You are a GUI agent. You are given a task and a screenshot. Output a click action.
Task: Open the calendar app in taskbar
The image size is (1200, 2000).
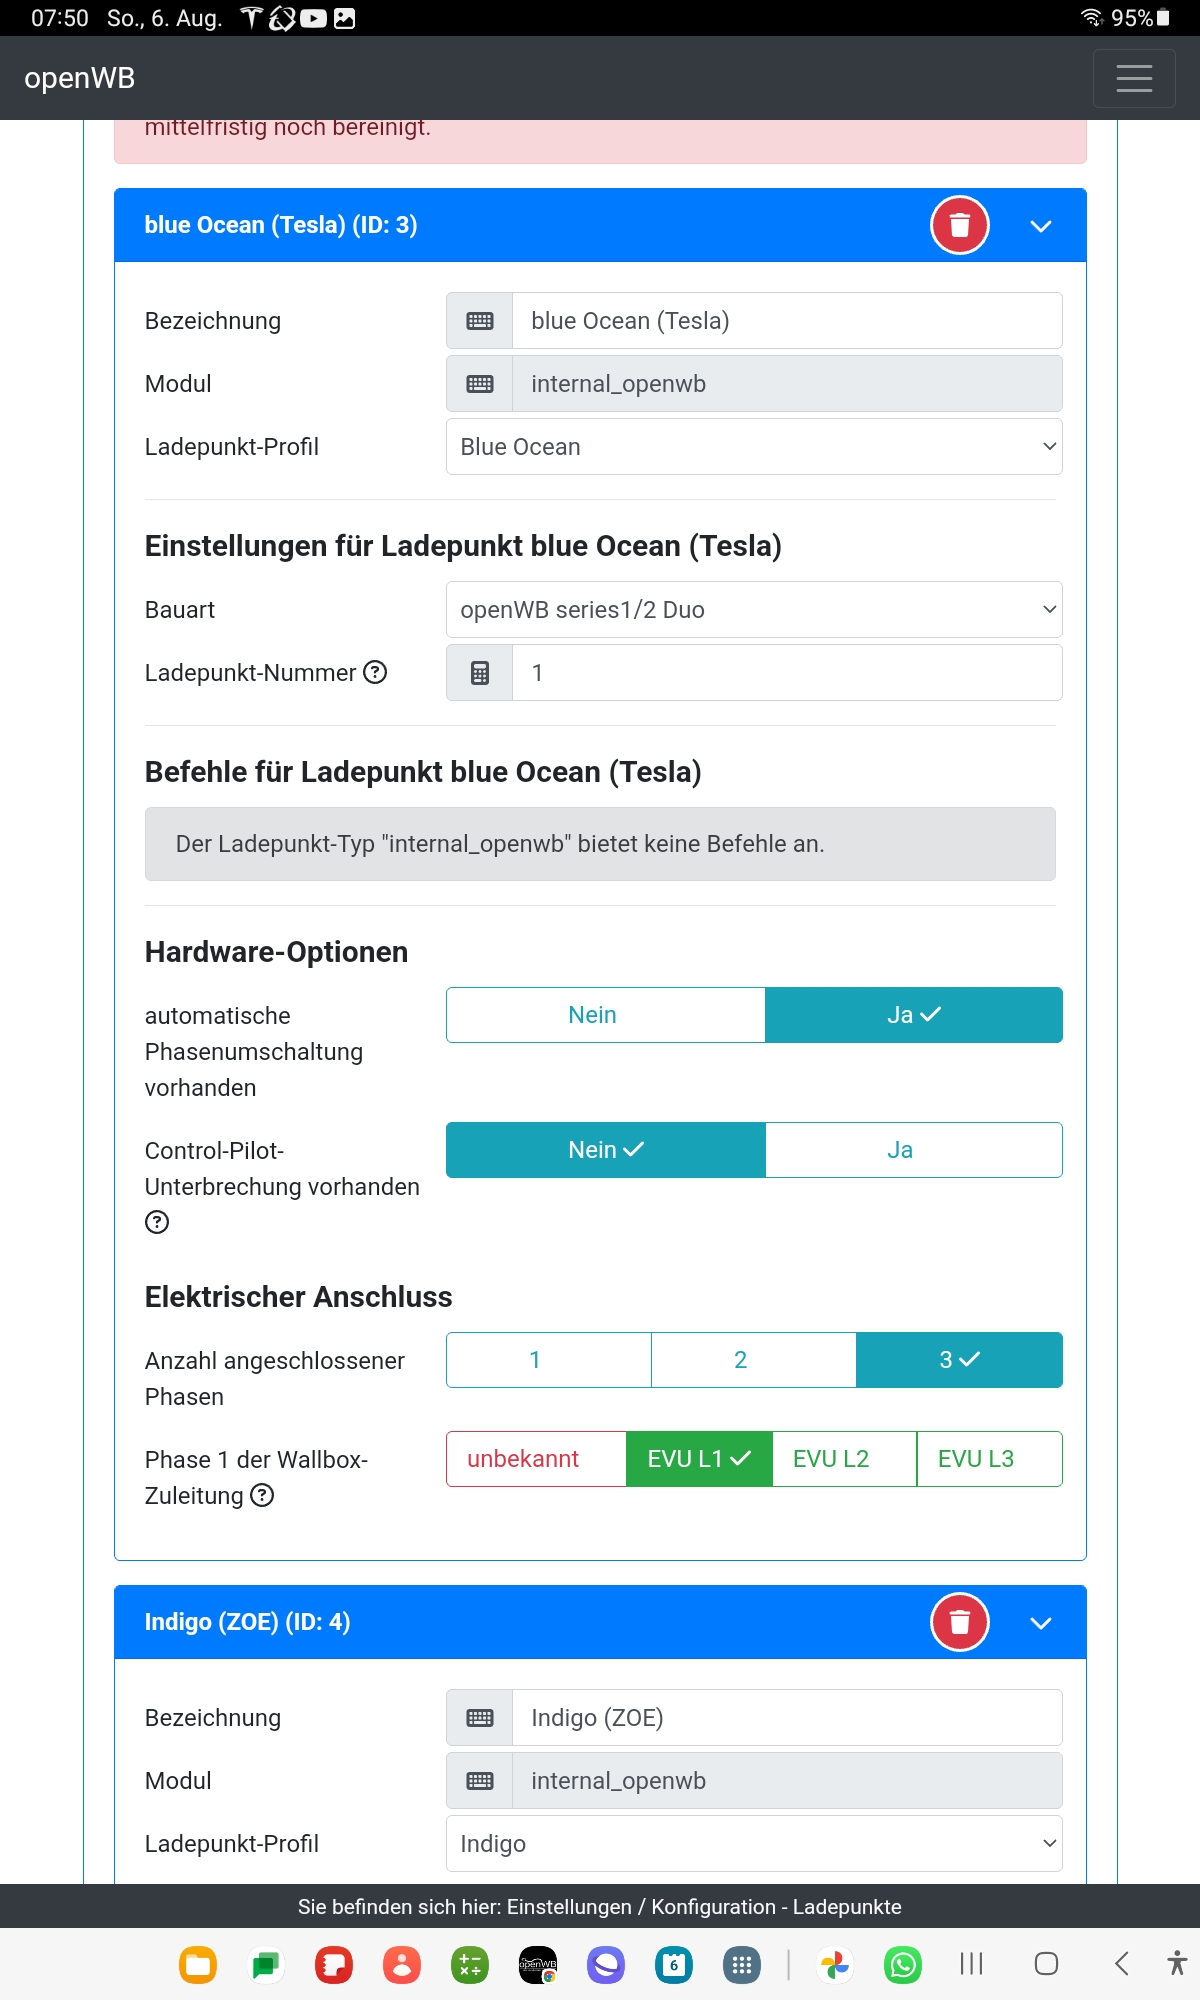click(x=674, y=1965)
